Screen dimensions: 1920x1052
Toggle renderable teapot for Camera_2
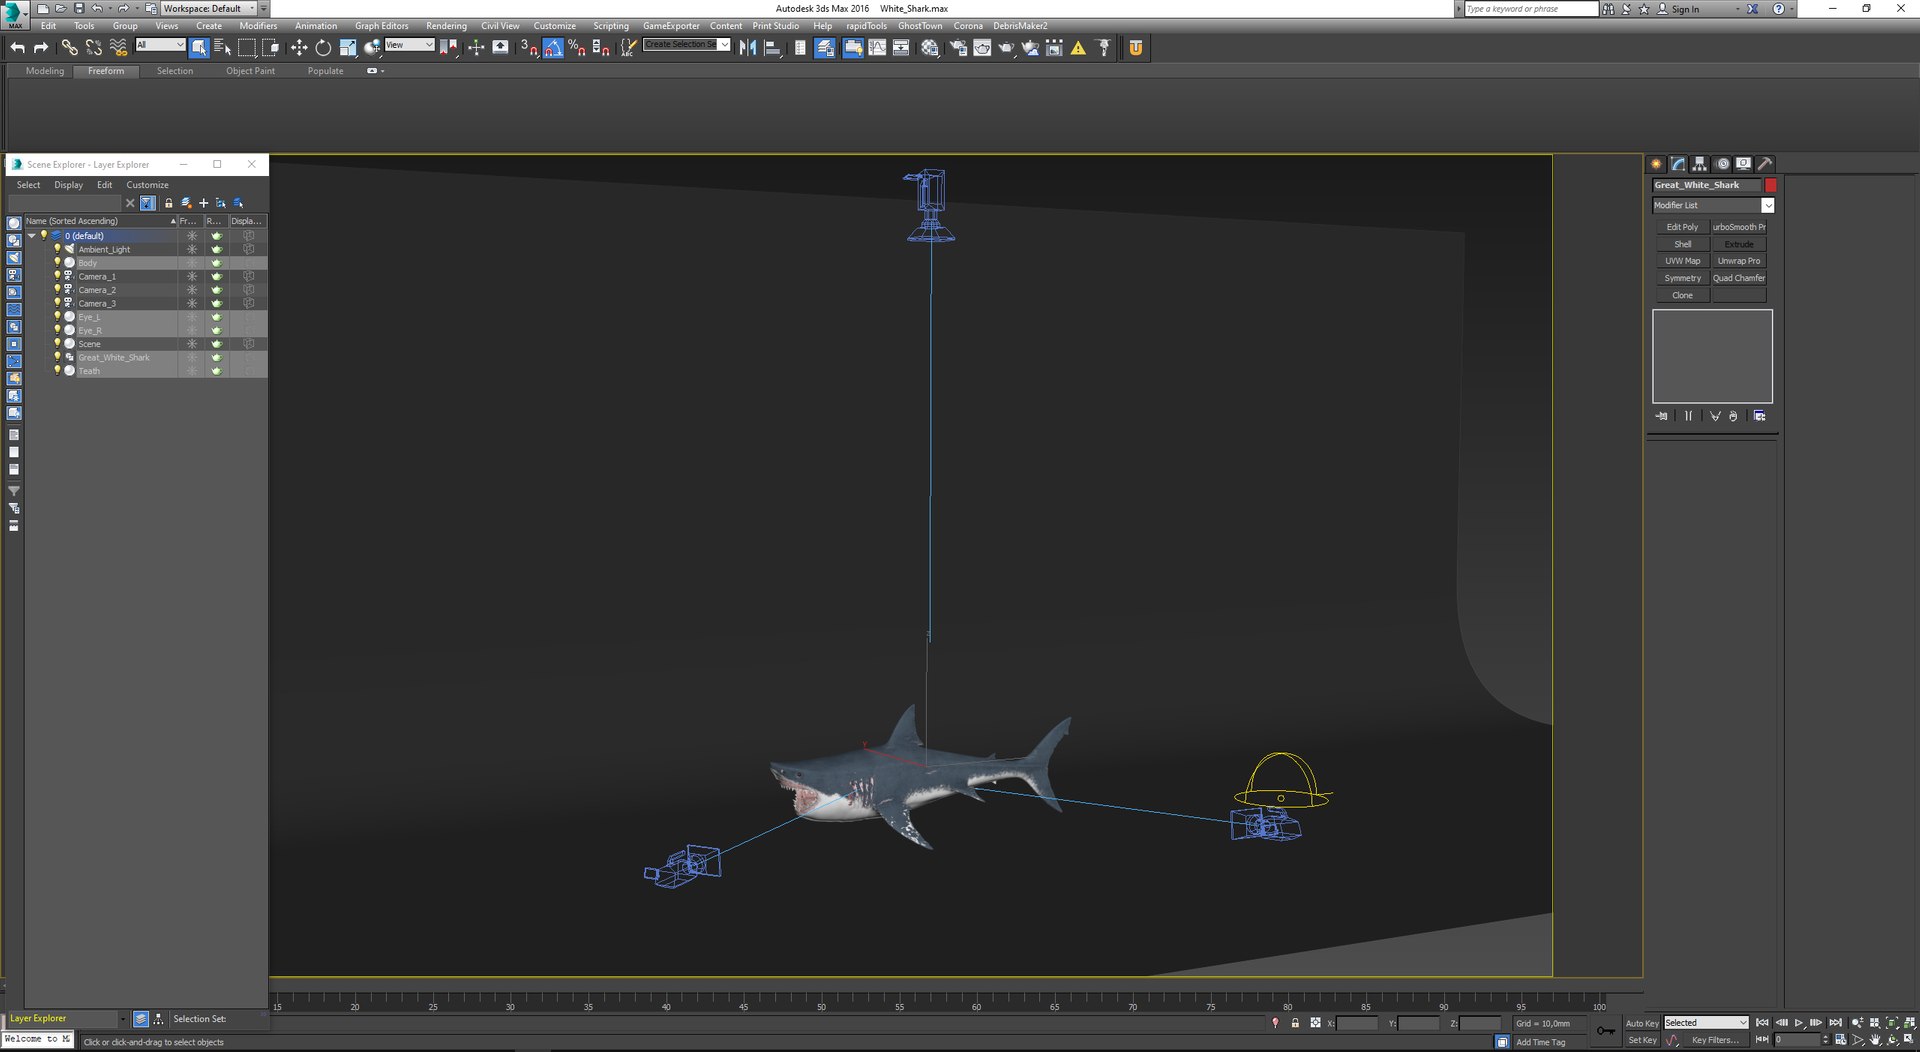coord(216,290)
